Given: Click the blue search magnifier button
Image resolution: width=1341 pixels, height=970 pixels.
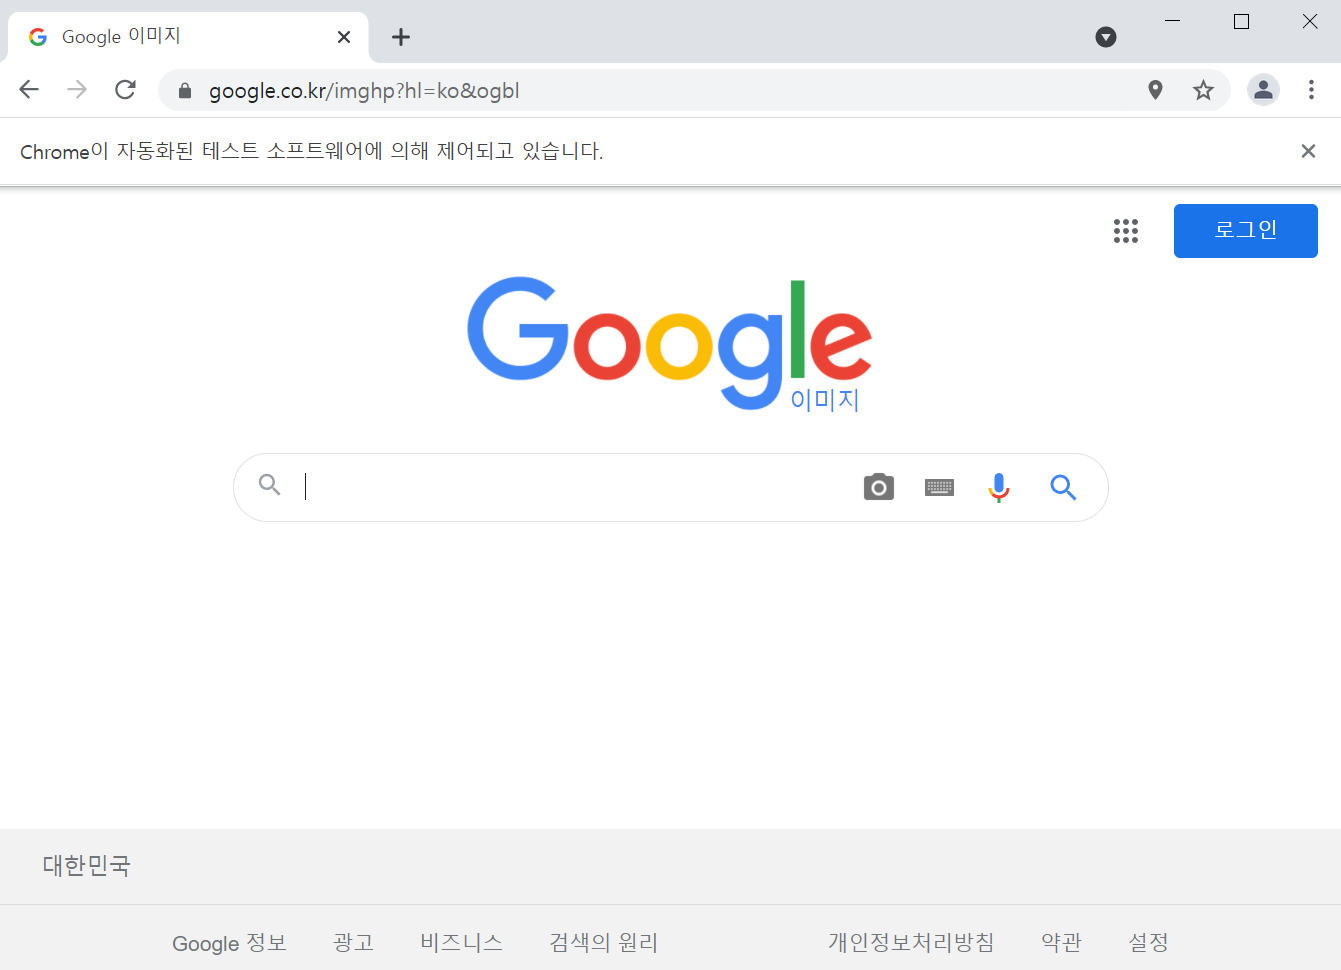Looking at the screenshot, I should [1063, 487].
